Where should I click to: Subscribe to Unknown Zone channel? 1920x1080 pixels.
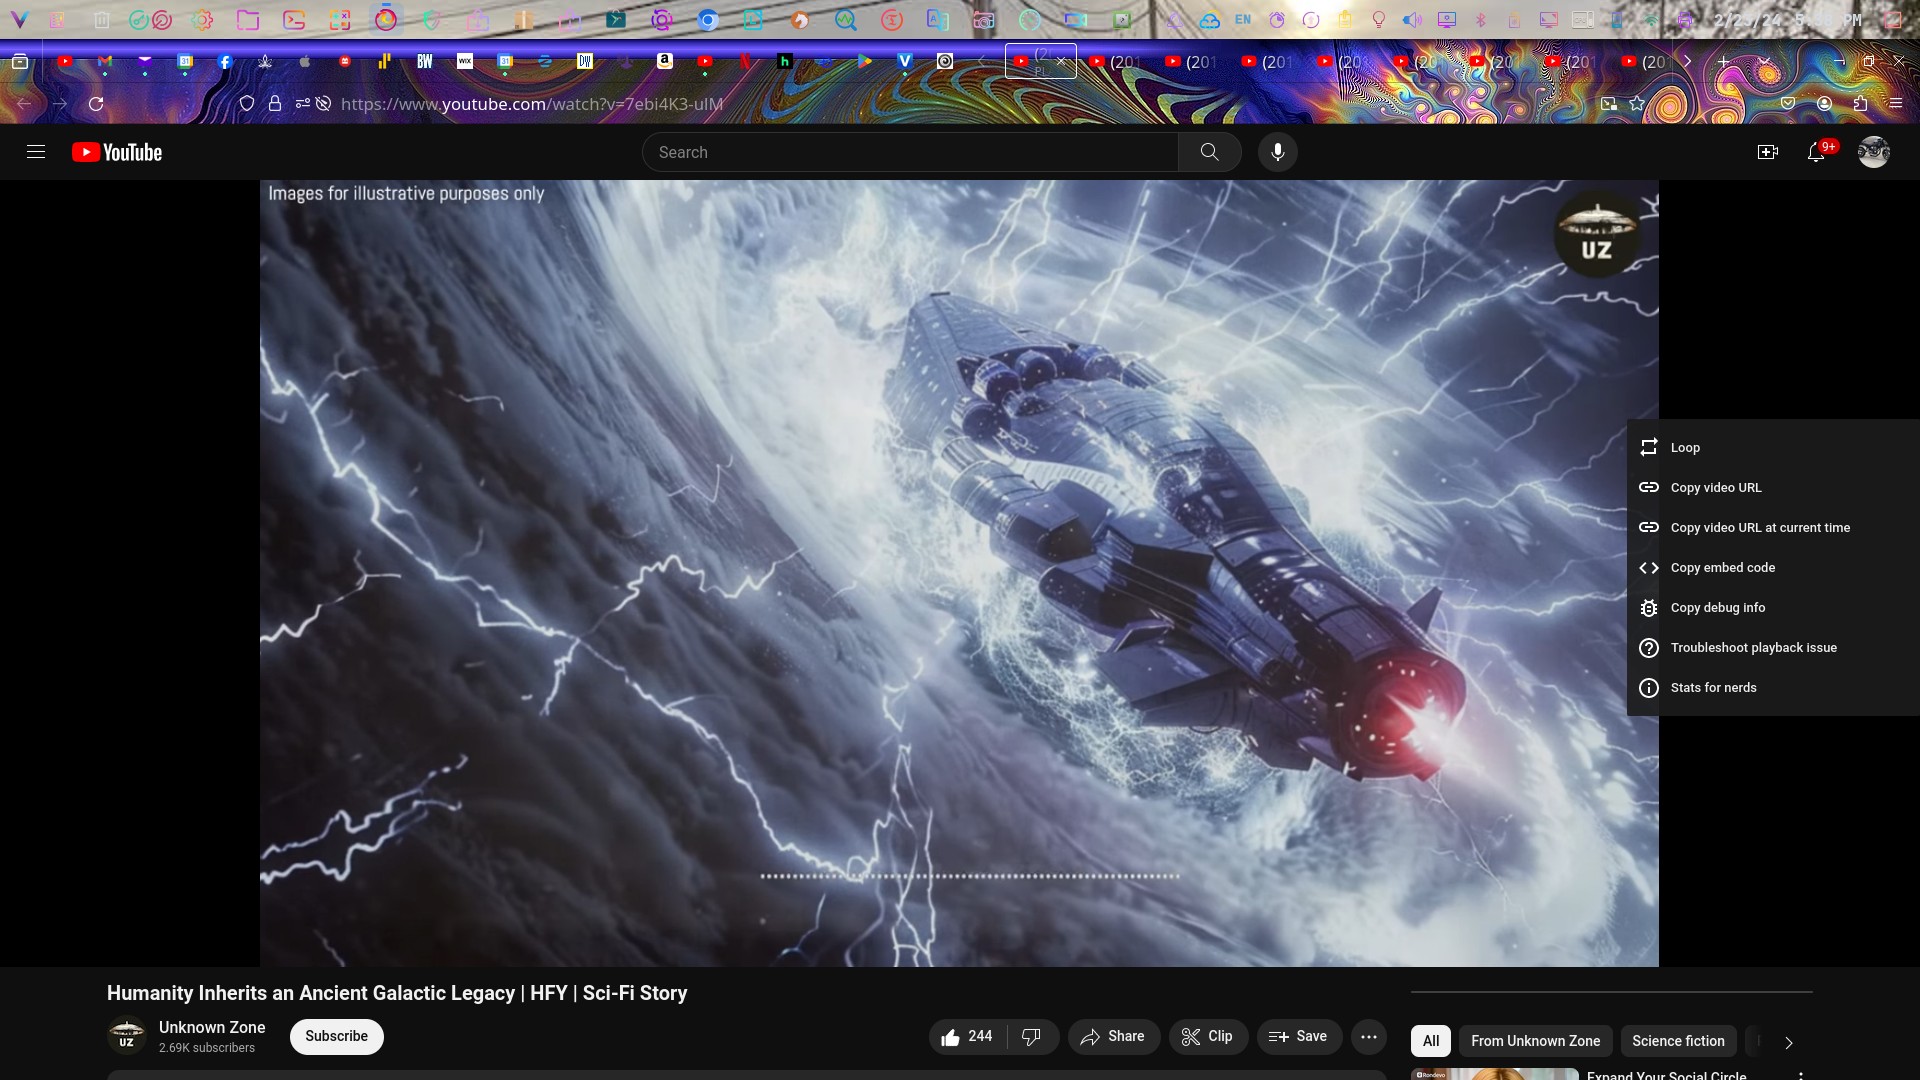tap(336, 1037)
